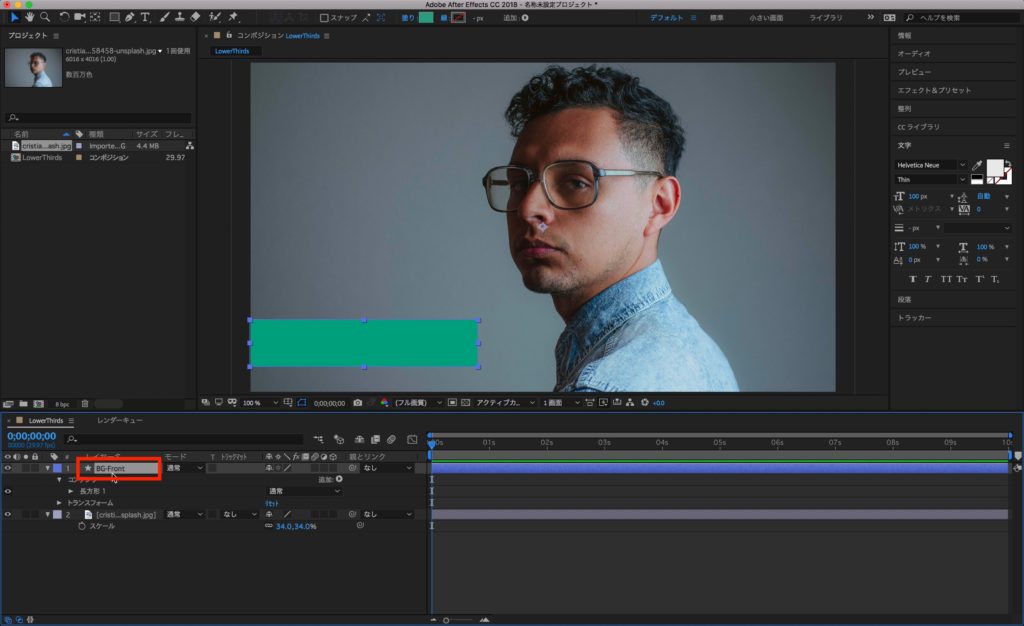The image size is (1024, 626).
Task: Expand the トランスフォーム transform group
Action: point(59,502)
